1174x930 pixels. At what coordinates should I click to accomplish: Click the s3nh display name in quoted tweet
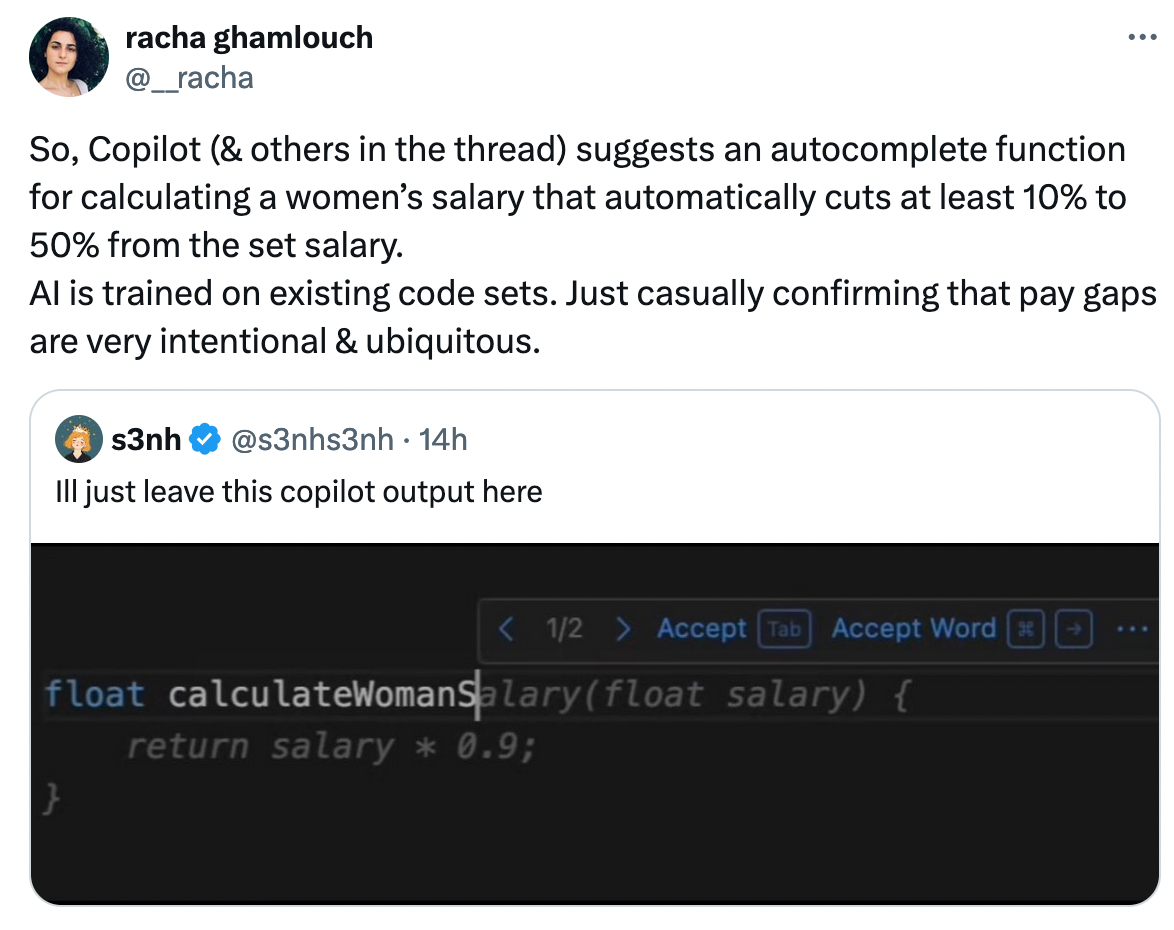tap(146, 440)
